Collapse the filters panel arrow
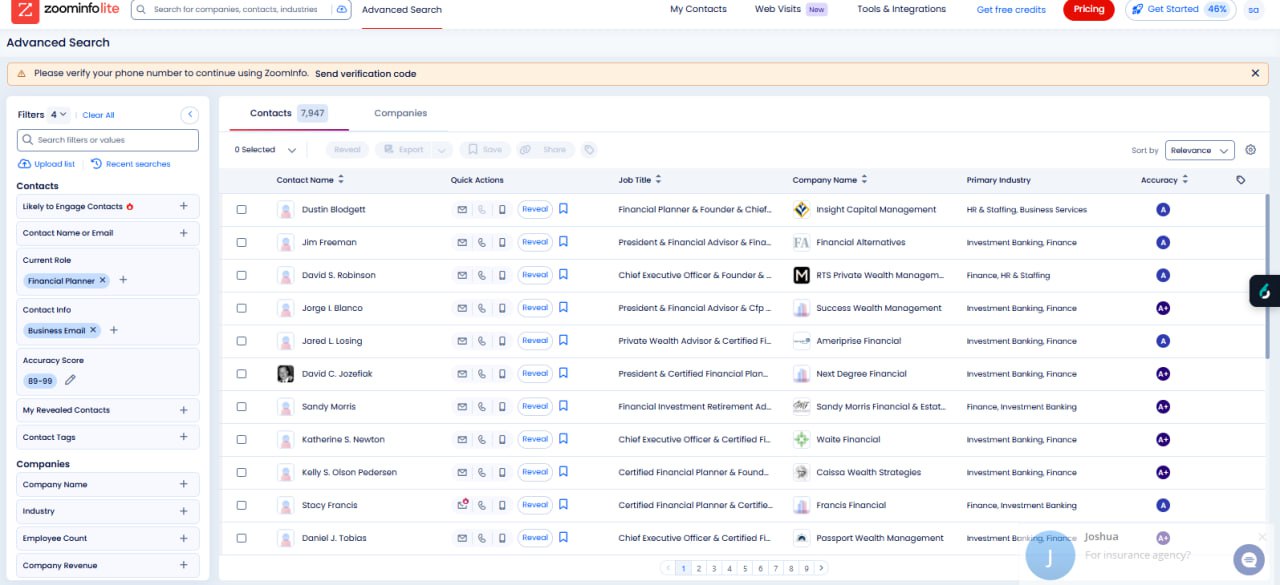 coord(189,115)
